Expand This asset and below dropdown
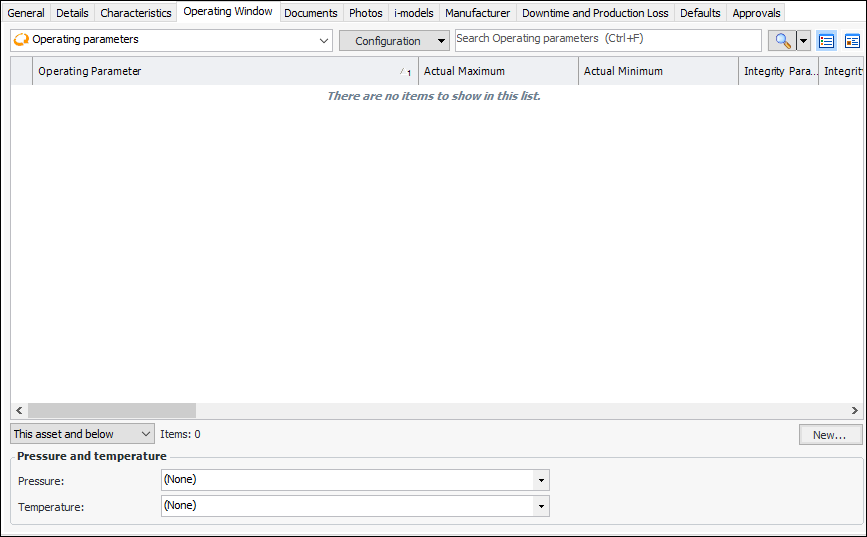The image size is (867, 537). [82, 434]
